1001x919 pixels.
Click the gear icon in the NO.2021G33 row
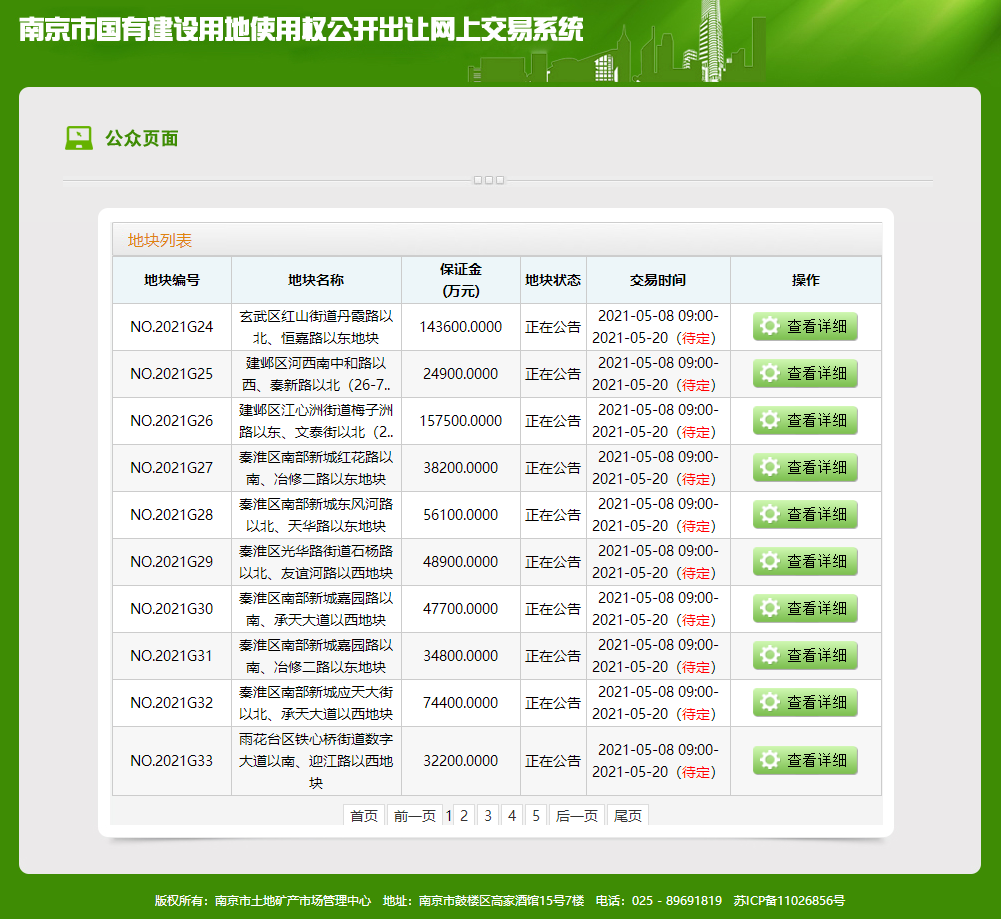coord(769,761)
